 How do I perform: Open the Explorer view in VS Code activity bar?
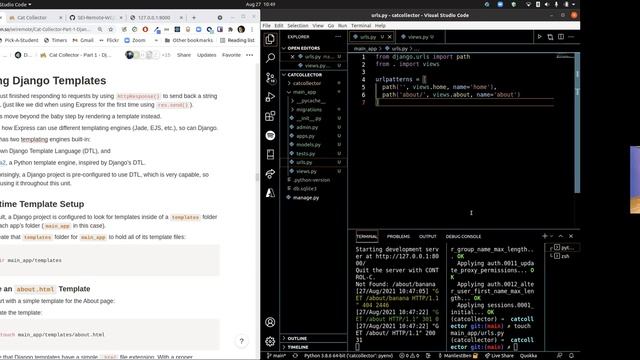(270, 39)
